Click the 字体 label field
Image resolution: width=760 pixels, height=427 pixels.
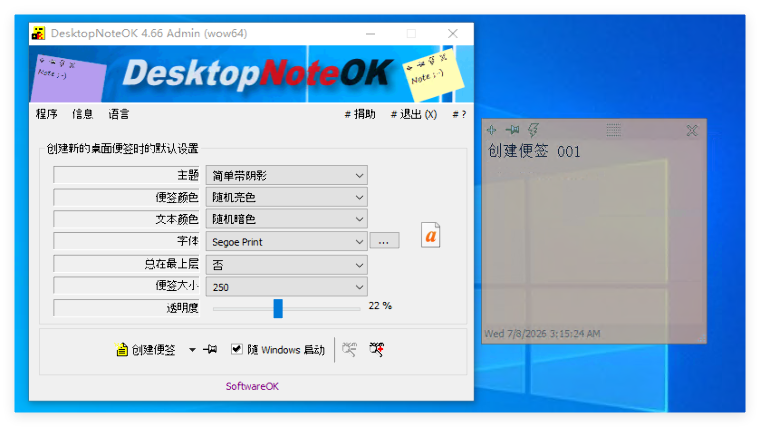(x=127, y=241)
